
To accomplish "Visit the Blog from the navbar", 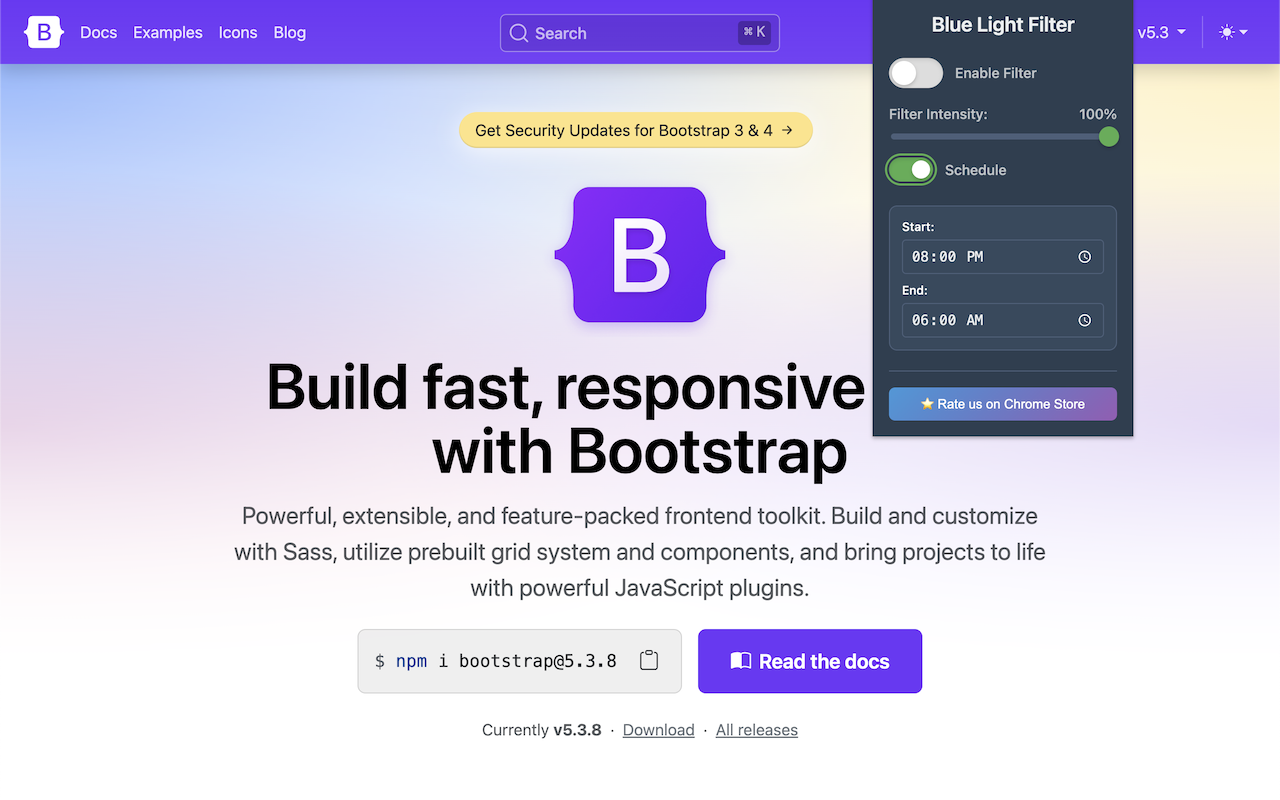I will (x=290, y=32).
